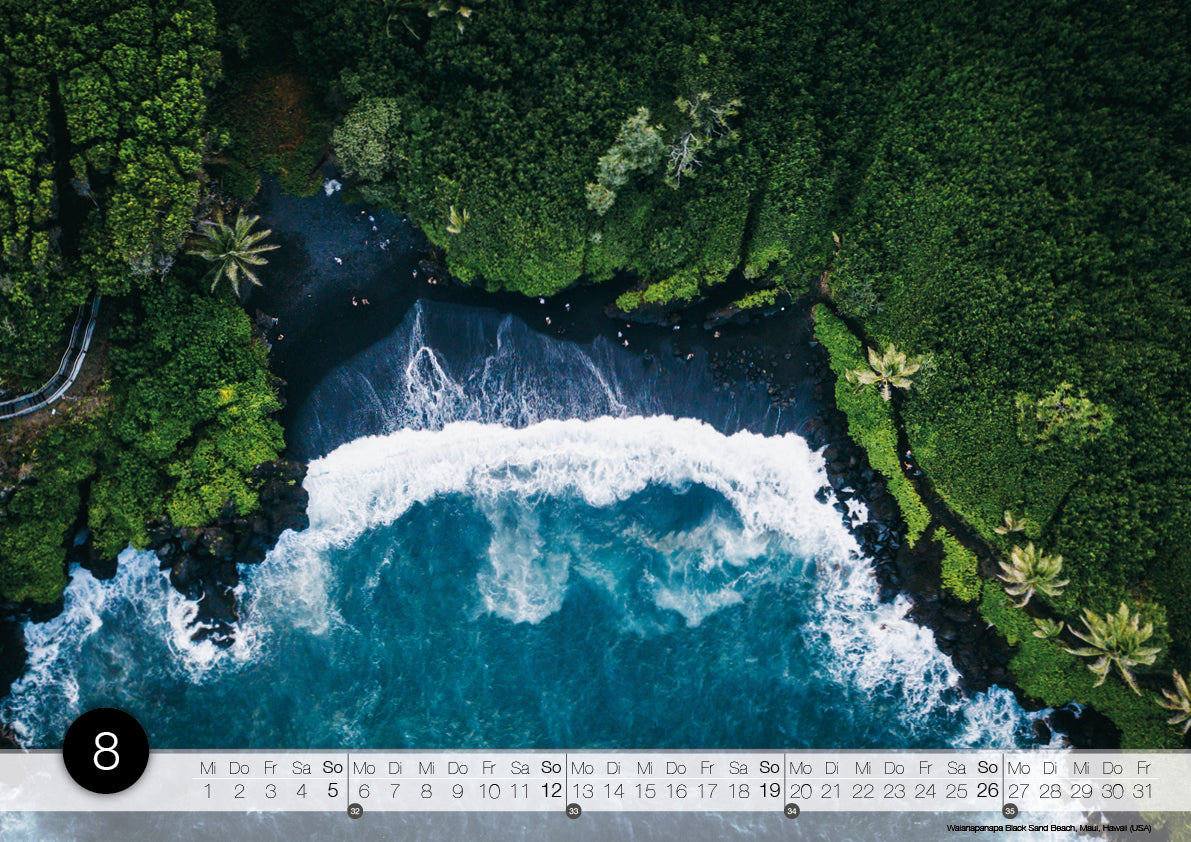Viewport: 1191px width, 842px height.
Task: Click the black month number 8 circle
Action: point(106,751)
